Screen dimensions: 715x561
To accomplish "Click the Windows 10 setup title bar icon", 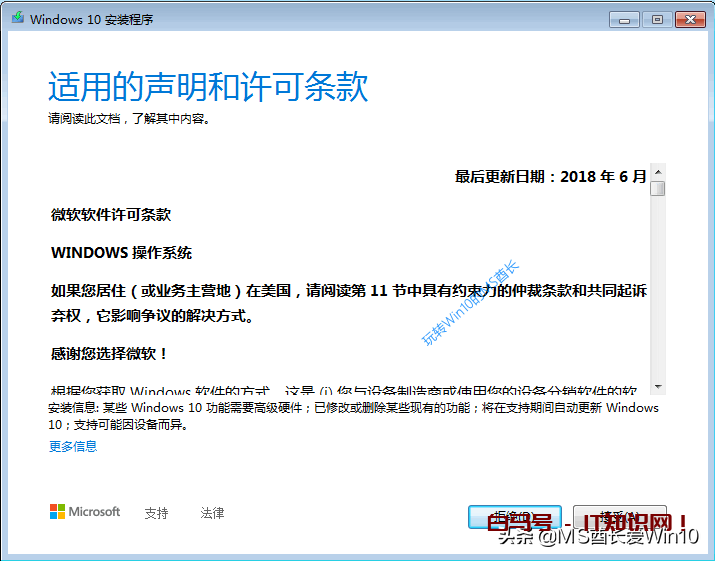I will 17,19.
